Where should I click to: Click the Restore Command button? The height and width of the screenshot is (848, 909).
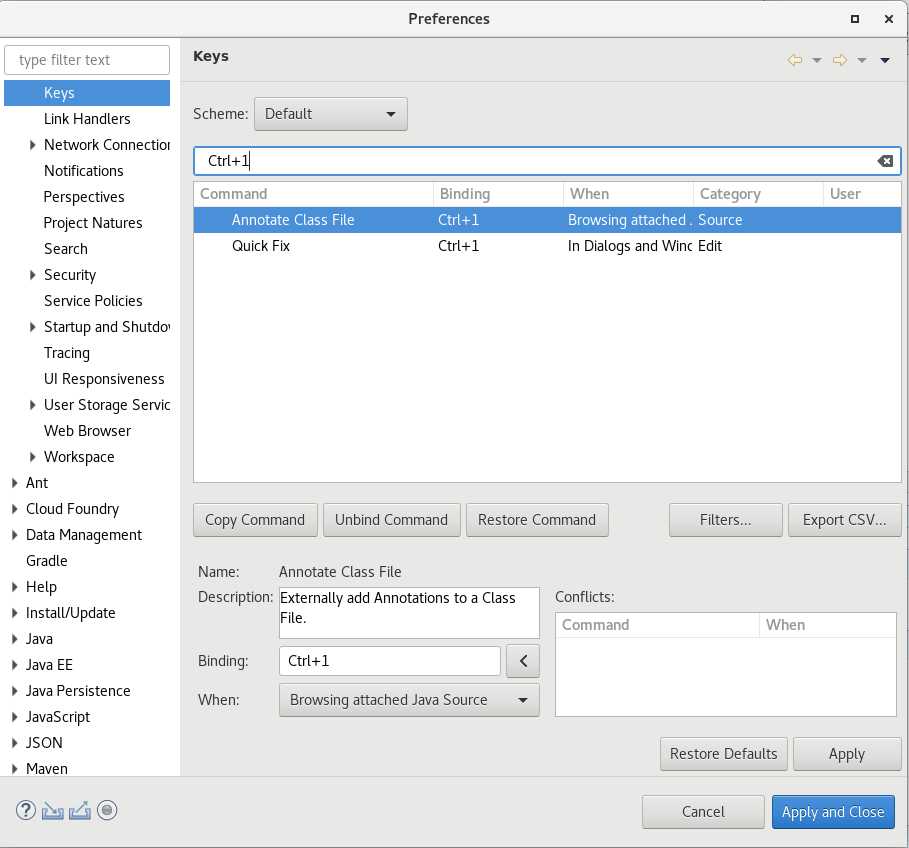537,520
